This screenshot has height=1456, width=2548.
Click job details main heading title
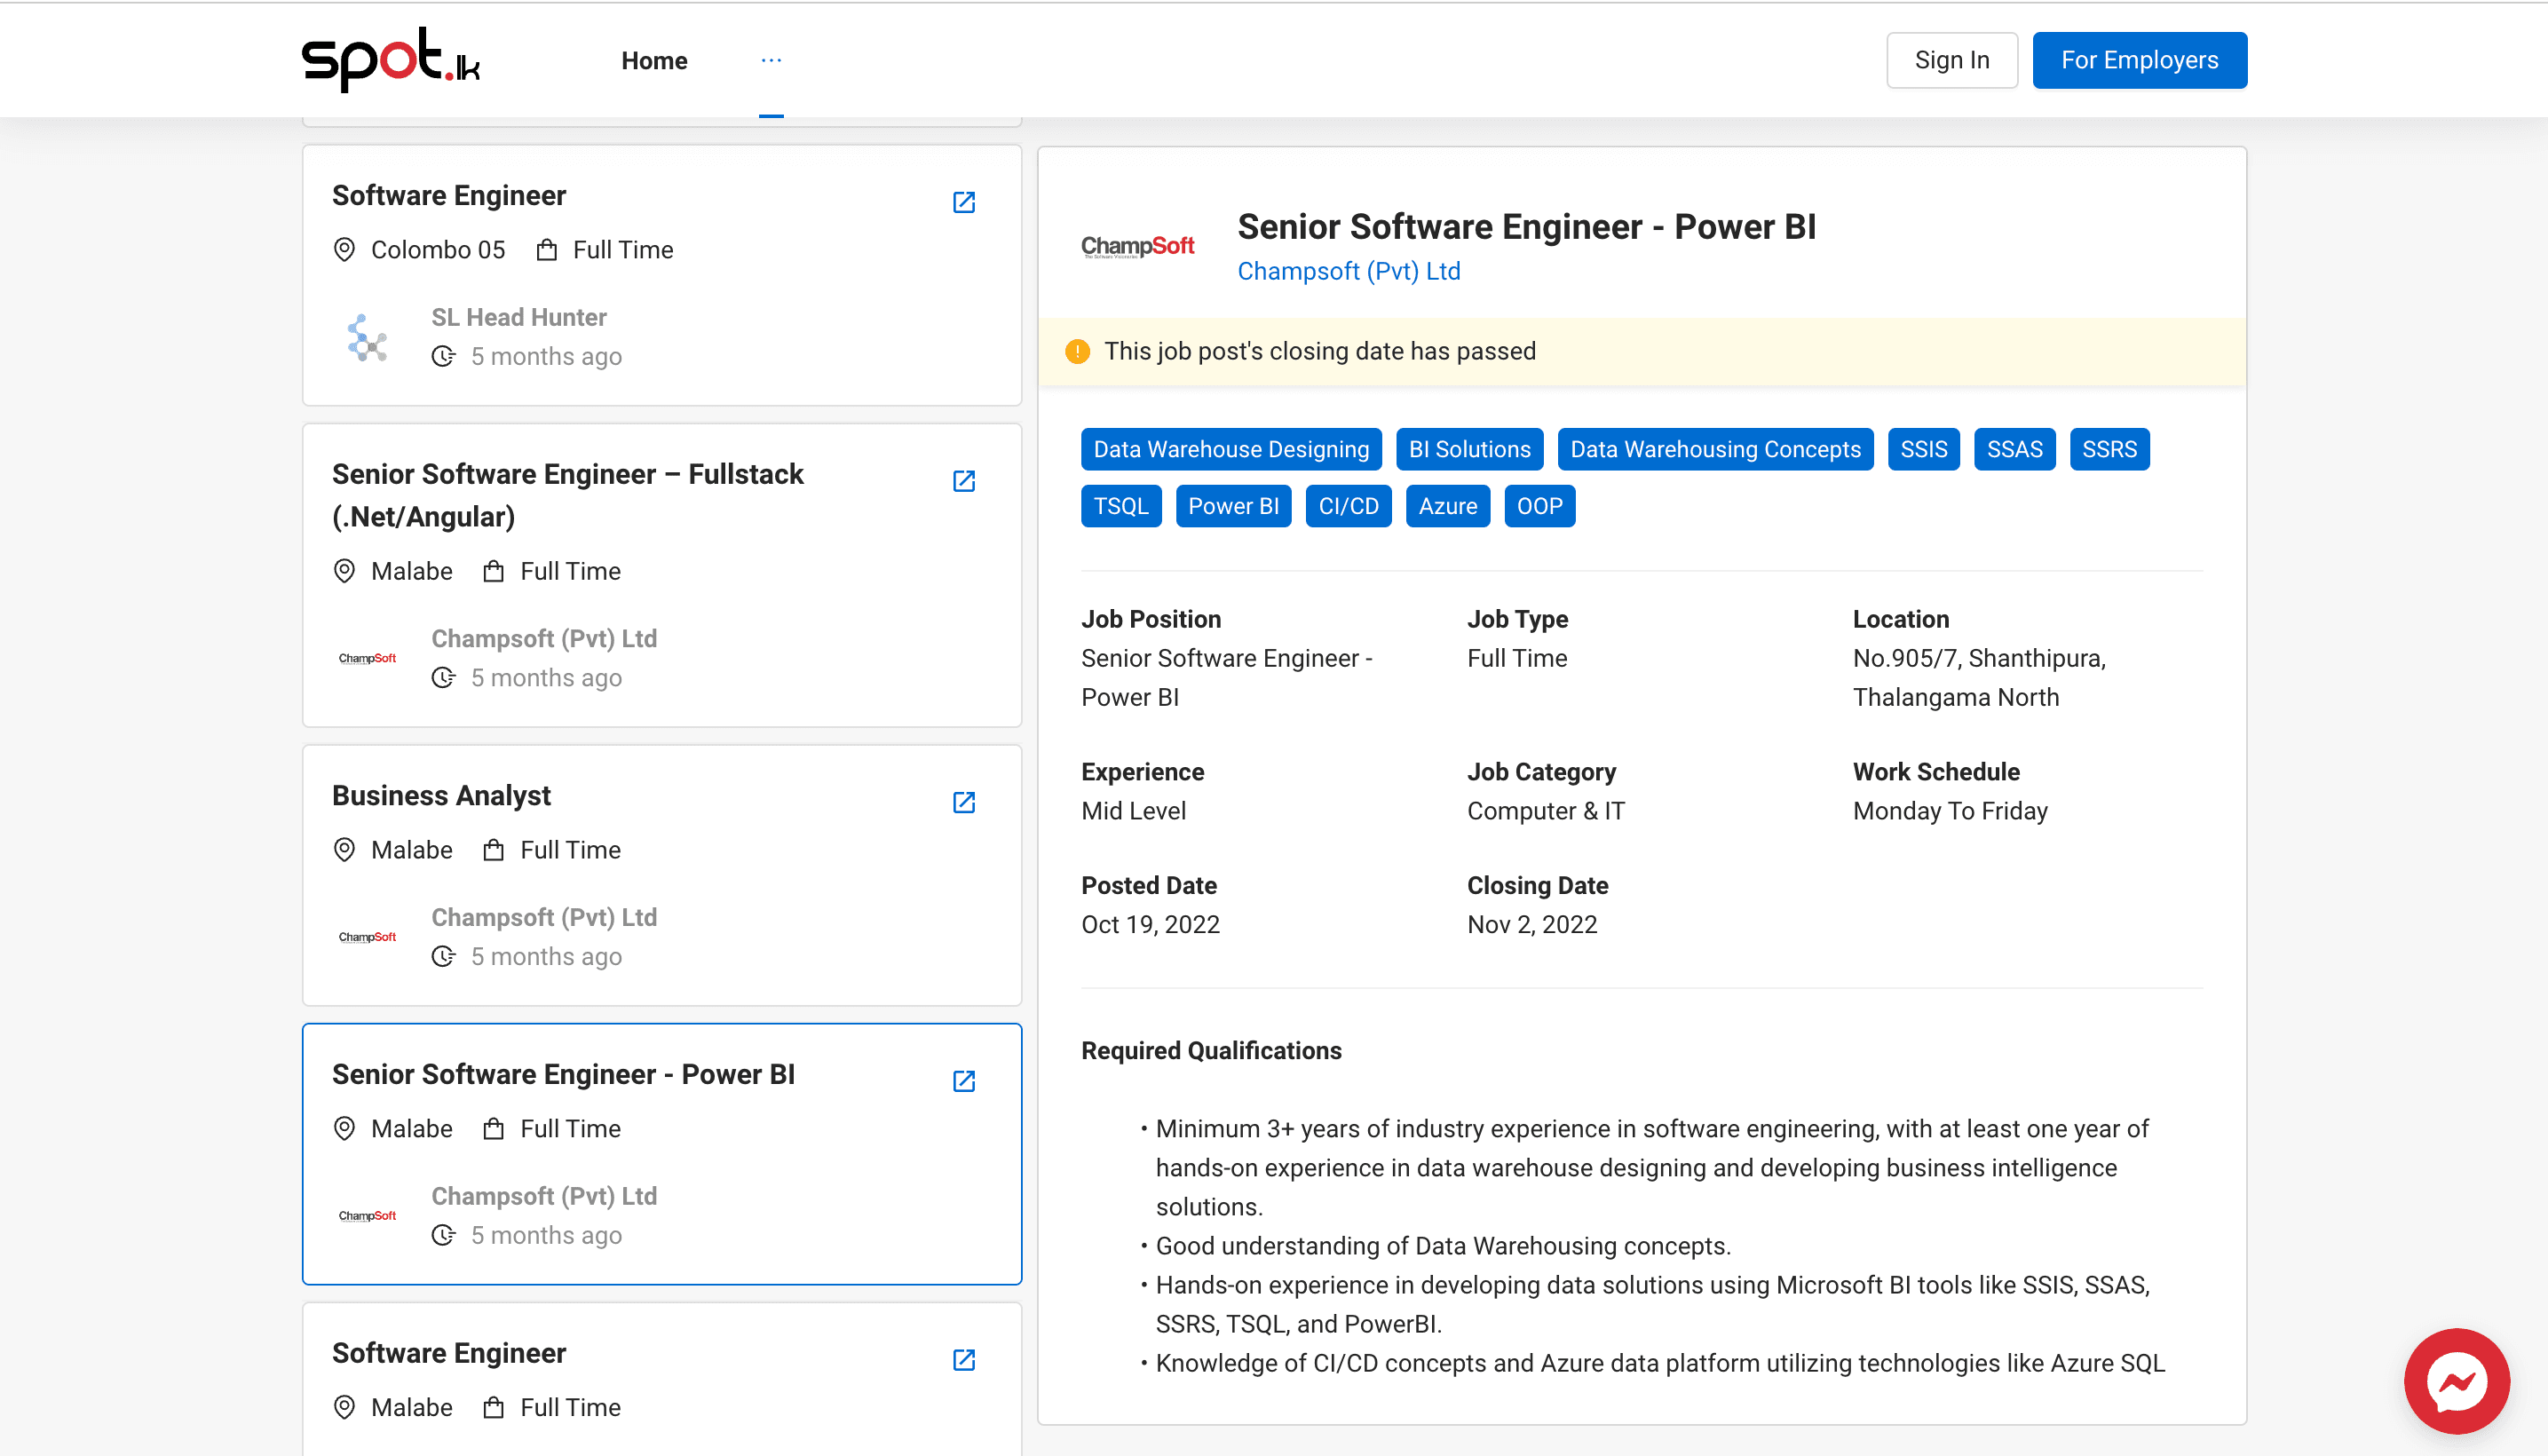(1526, 227)
